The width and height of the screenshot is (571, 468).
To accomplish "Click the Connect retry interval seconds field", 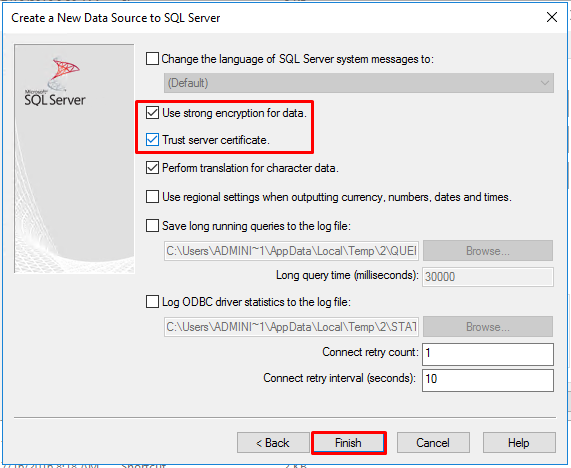I will tap(488, 380).
